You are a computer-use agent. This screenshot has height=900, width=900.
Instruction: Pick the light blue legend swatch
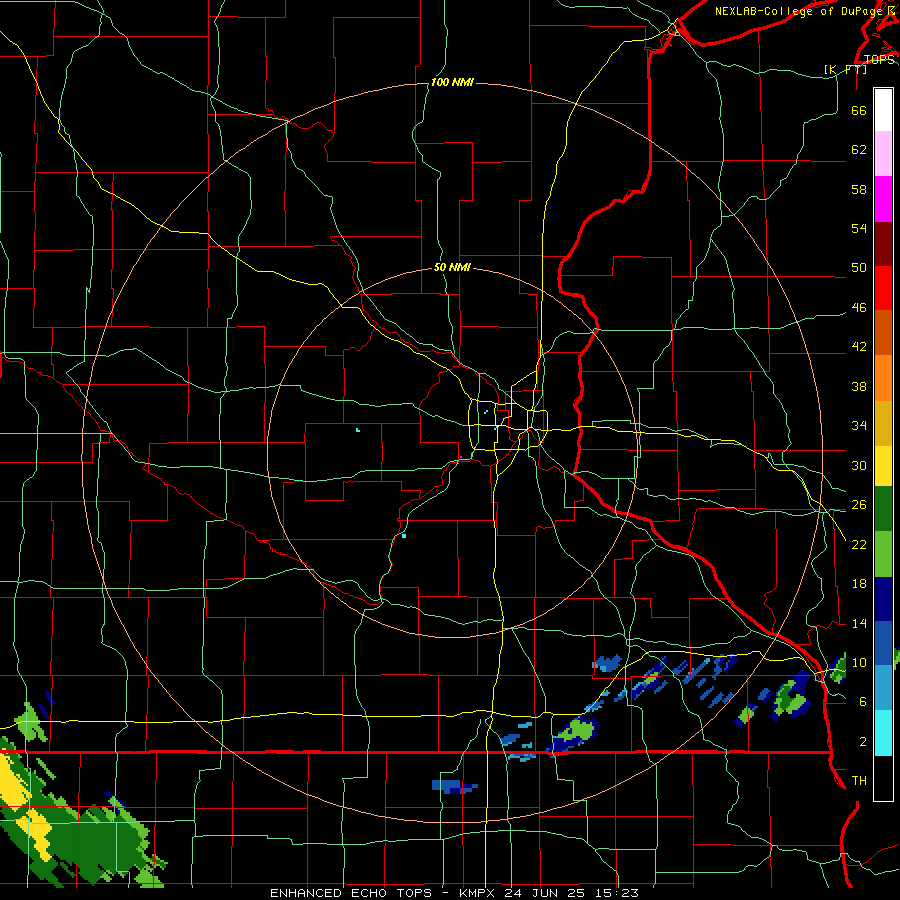click(883, 688)
